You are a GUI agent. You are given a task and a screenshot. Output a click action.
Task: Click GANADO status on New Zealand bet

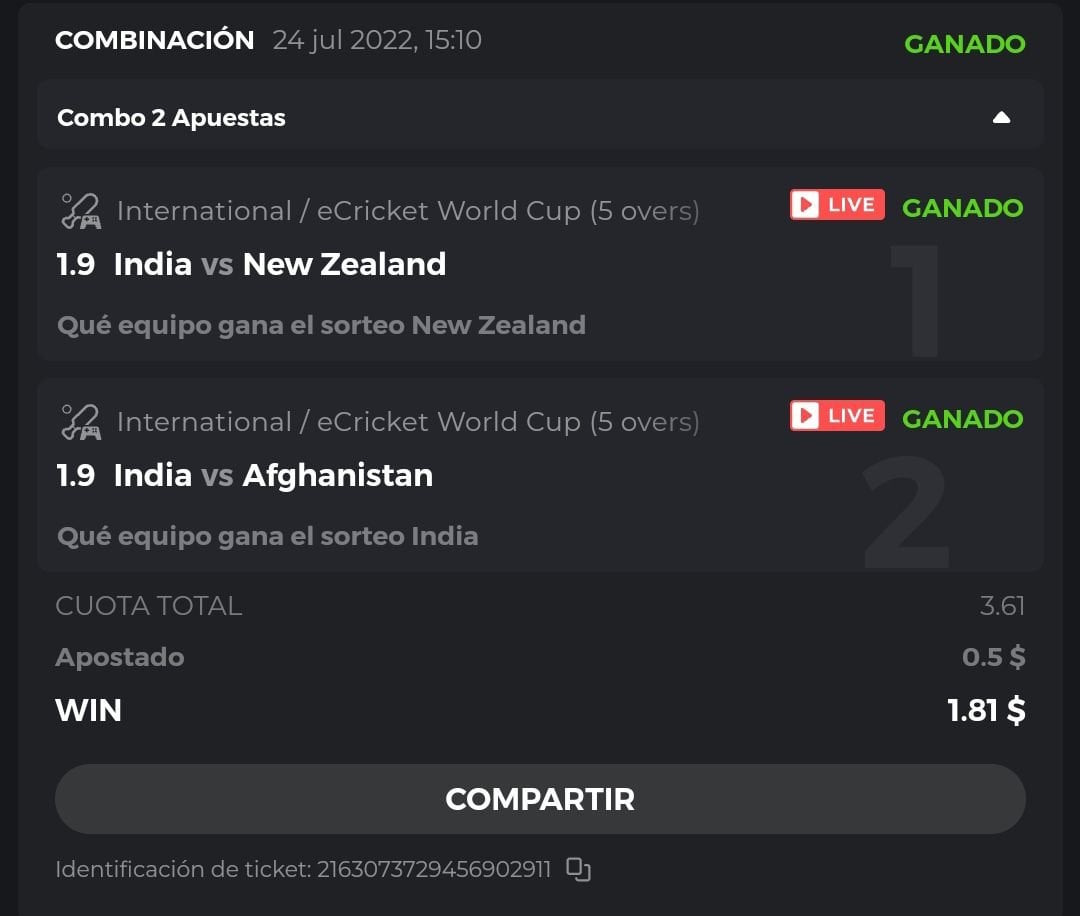[x=962, y=208]
